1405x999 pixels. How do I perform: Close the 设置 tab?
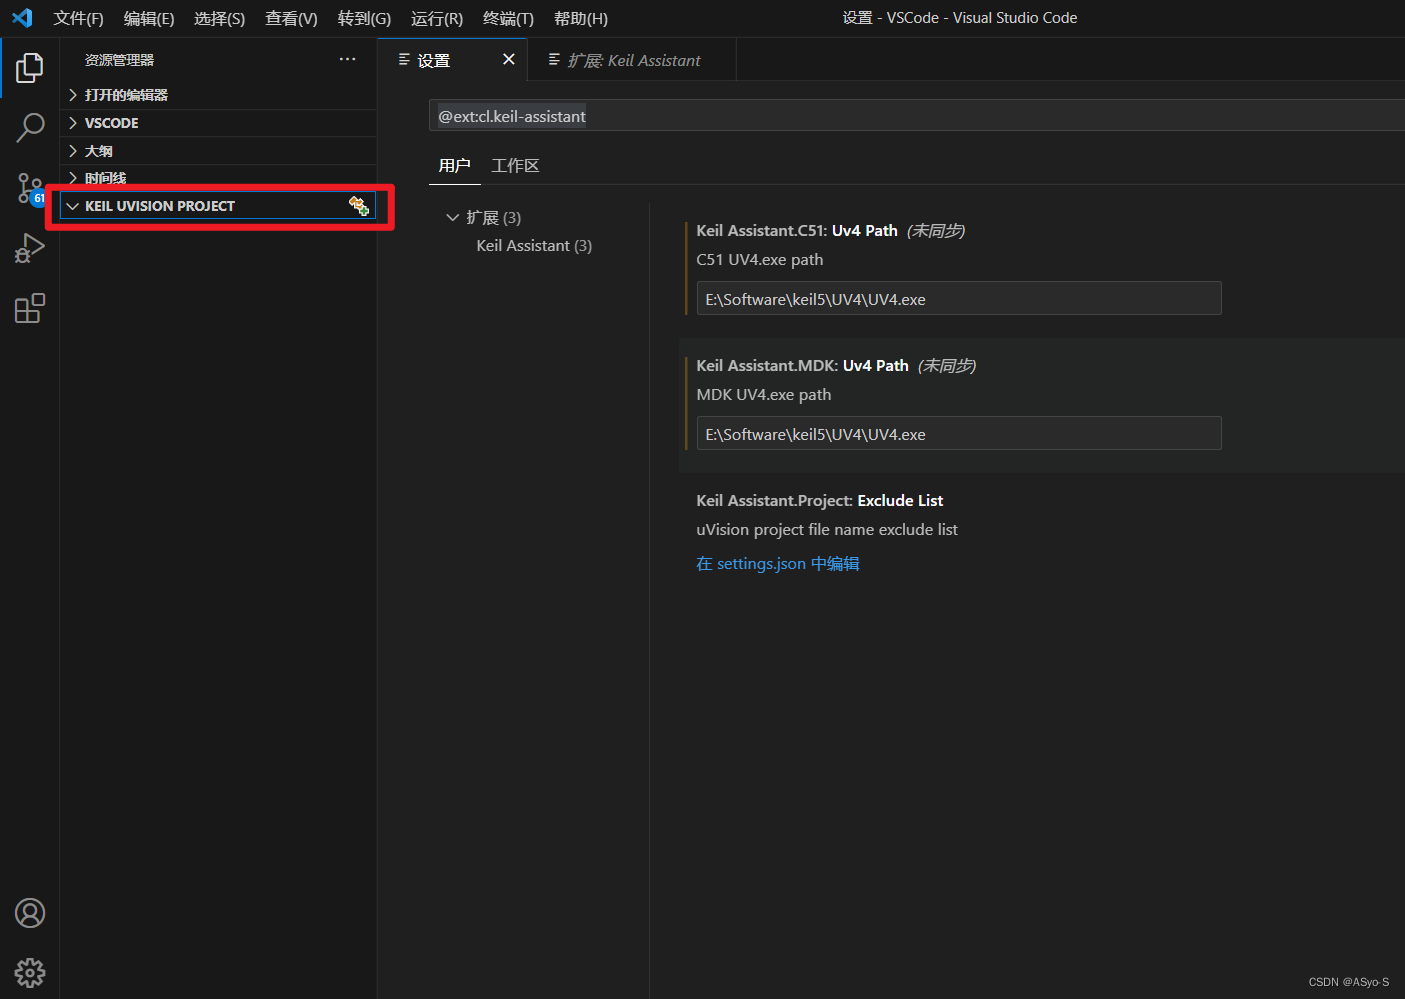point(508,60)
